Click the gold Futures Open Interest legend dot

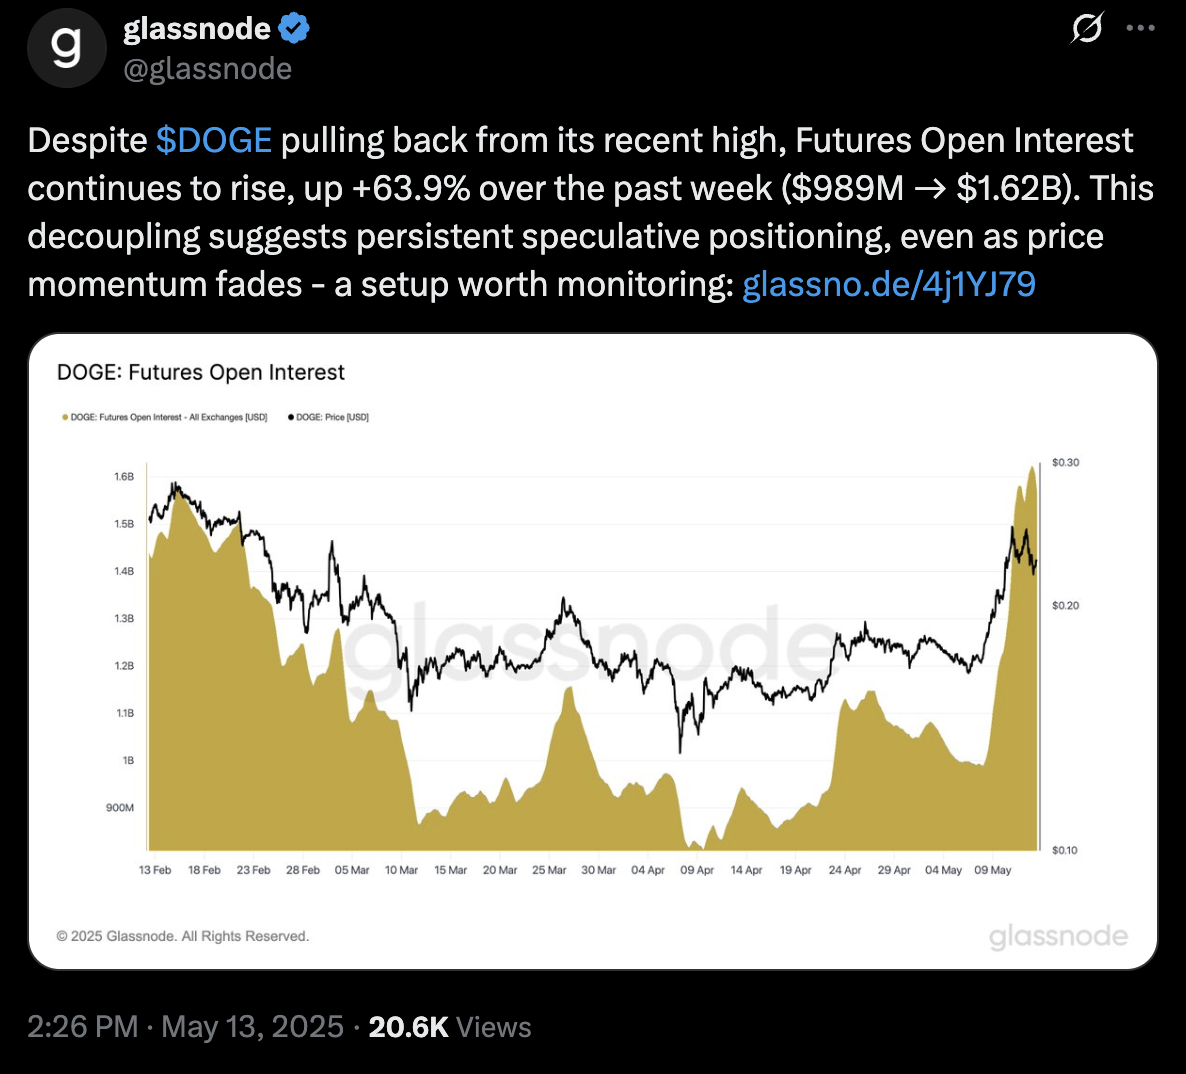tap(65, 417)
